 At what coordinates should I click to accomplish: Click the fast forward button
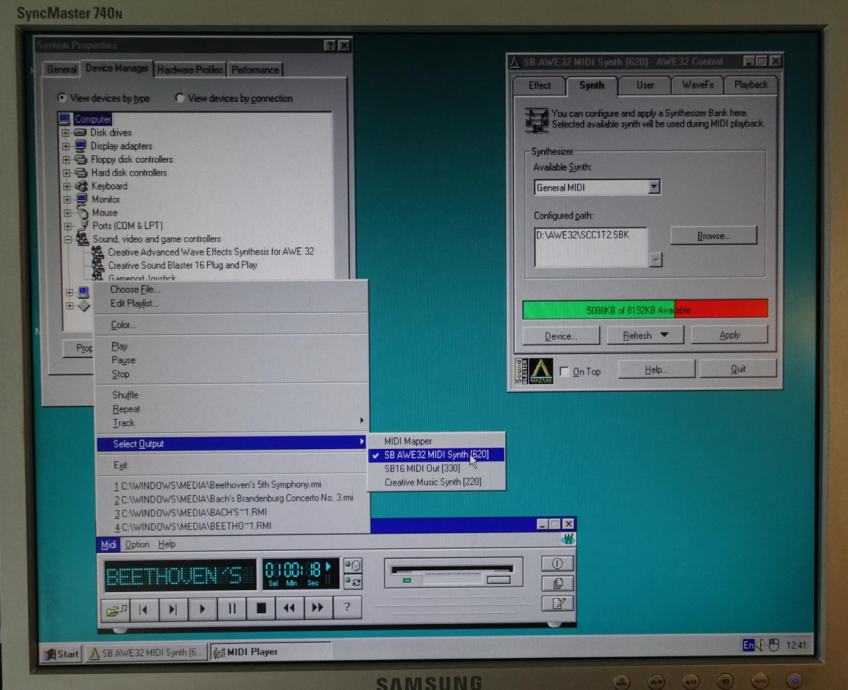[318, 607]
